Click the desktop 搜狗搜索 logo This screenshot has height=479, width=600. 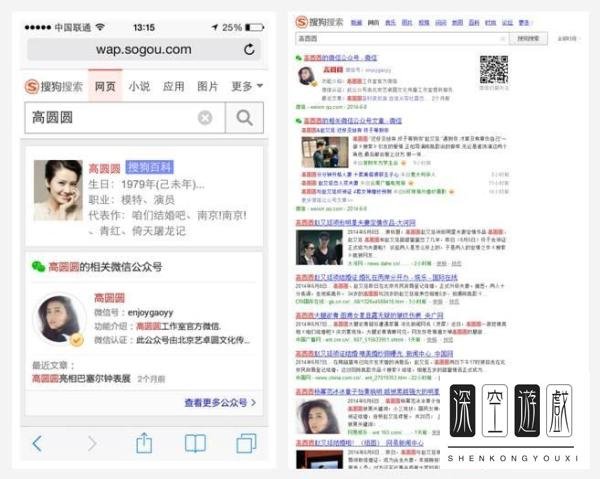pyautogui.click(x=320, y=22)
